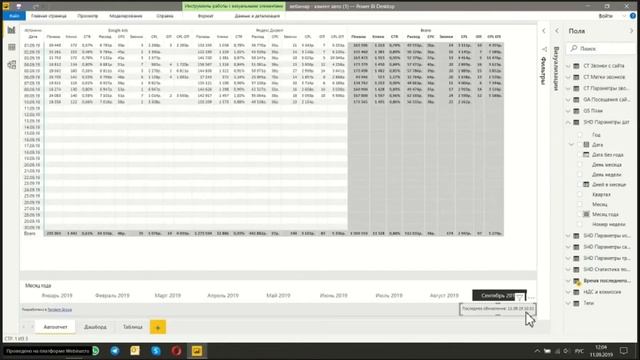This screenshot has width=640, height=360.
Task: Expand the СТ Метки звонков table
Action: tap(568, 77)
